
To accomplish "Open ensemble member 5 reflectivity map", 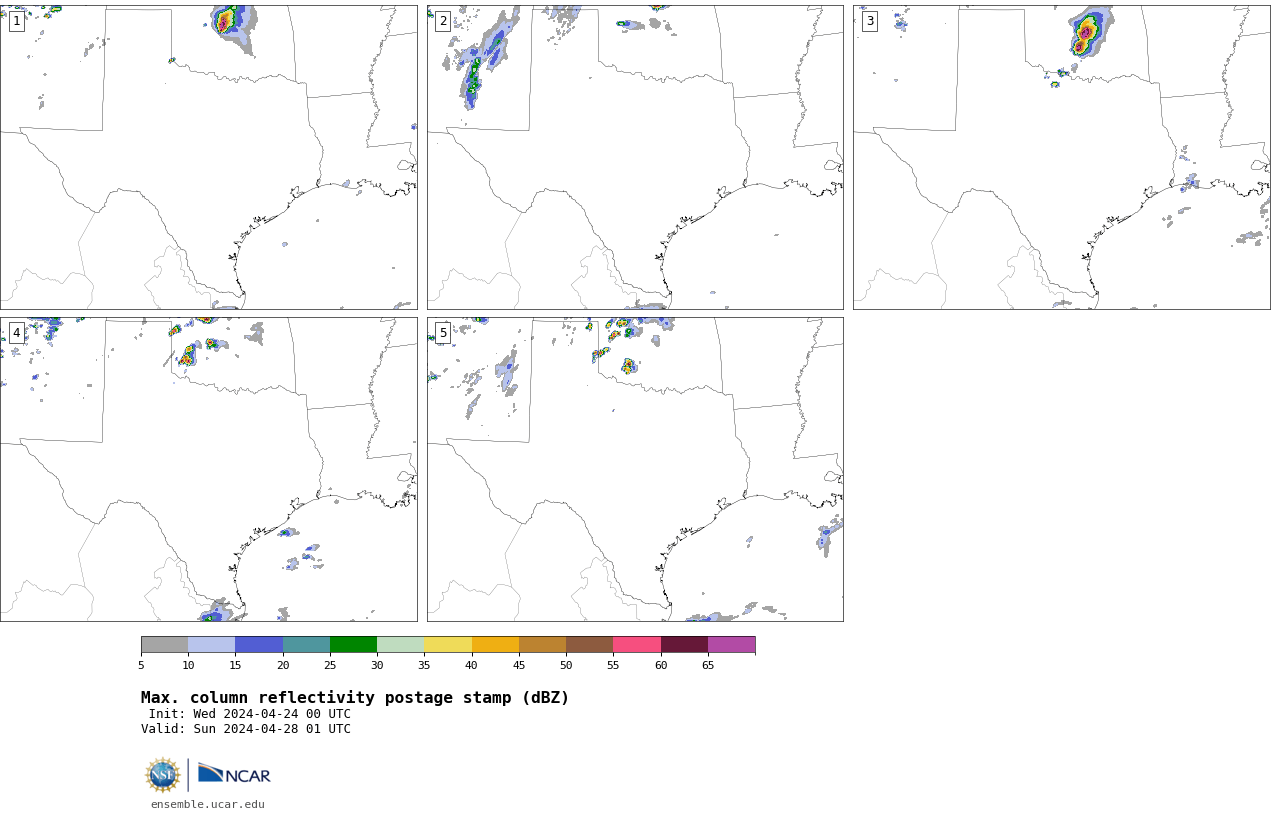I will [x=635, y=469].
